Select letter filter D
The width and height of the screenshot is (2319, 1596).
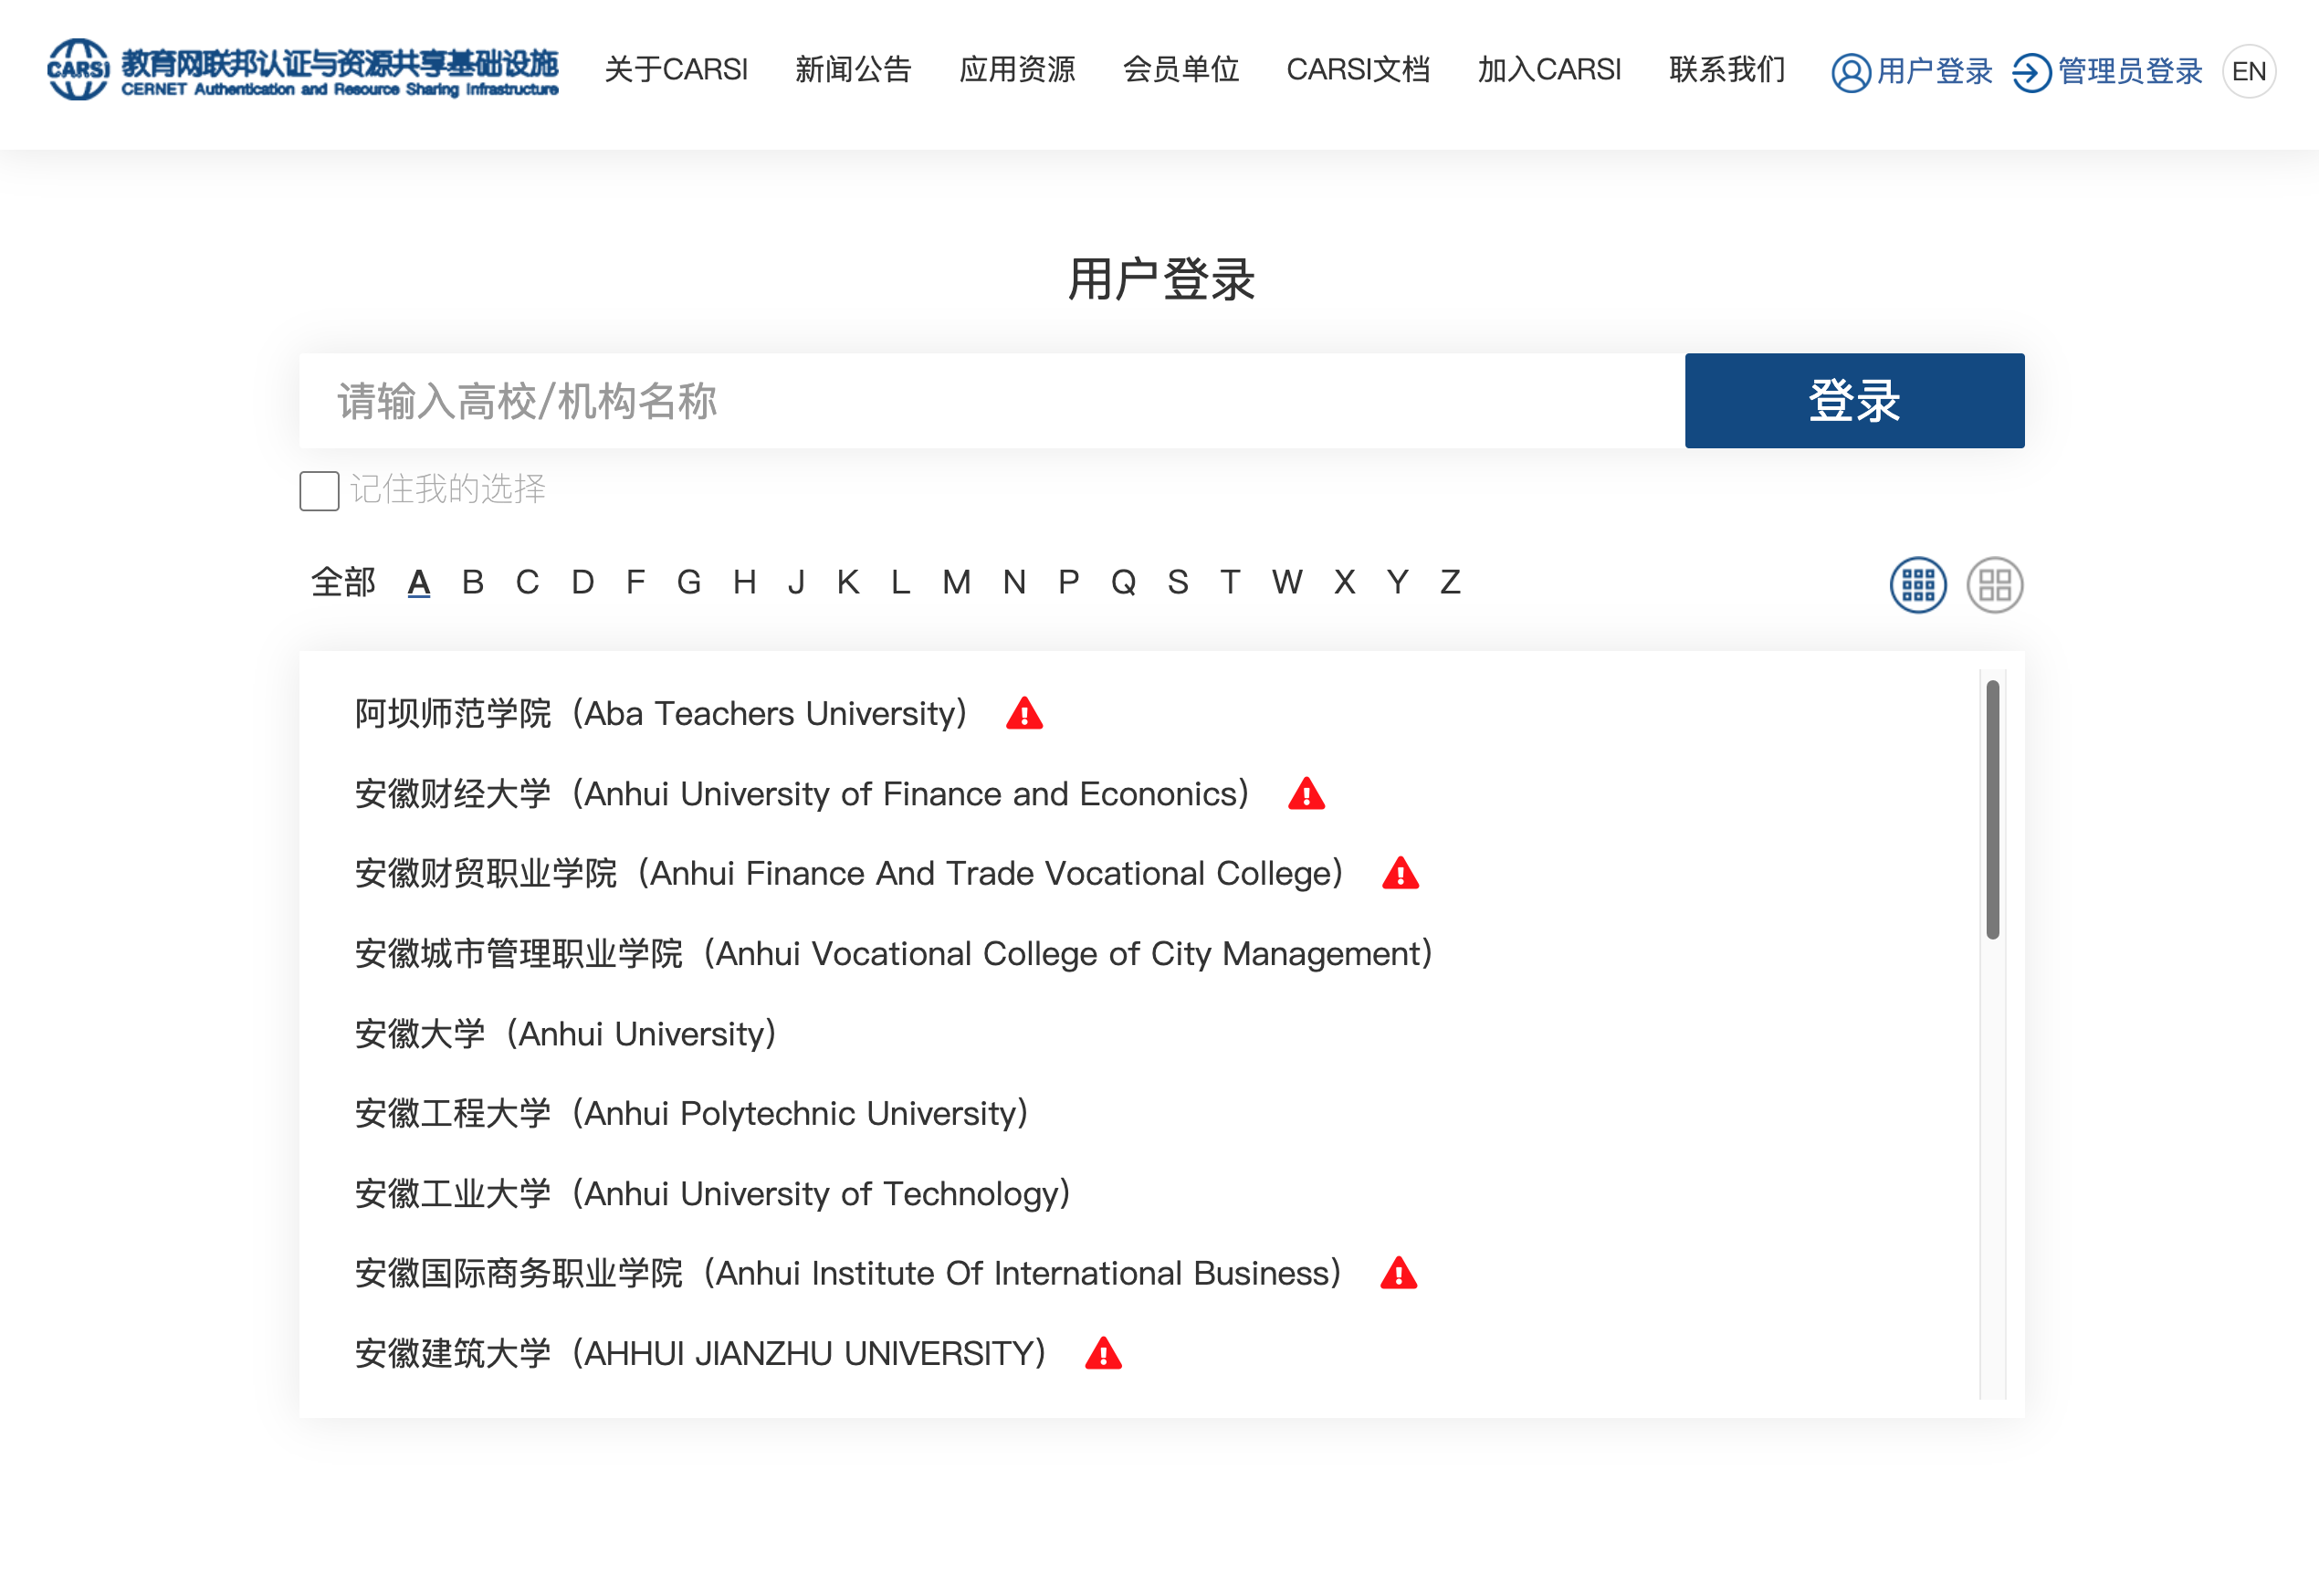pos(582,582)
